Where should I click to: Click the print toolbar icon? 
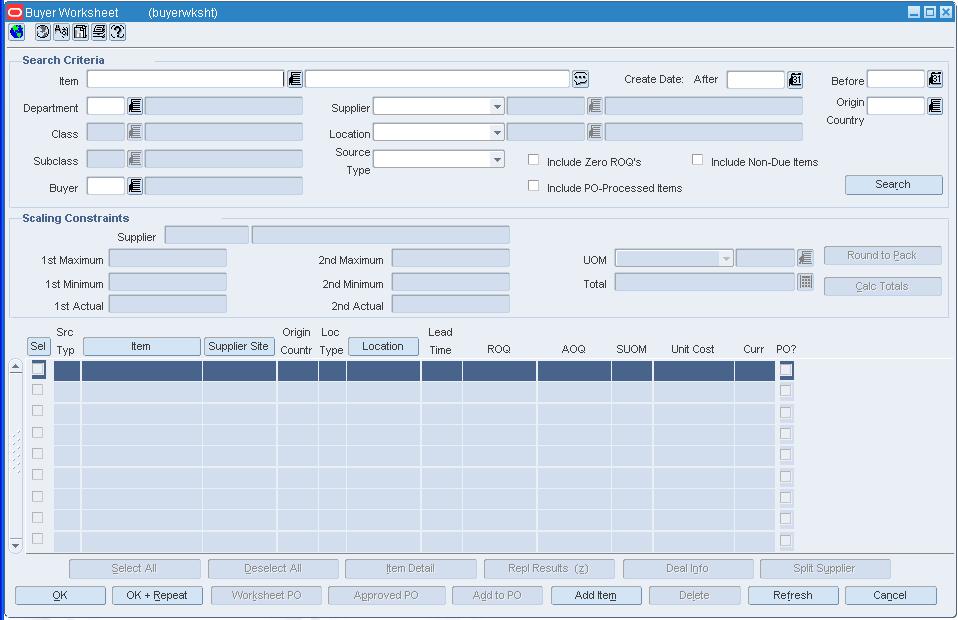[x=99, y=32]
